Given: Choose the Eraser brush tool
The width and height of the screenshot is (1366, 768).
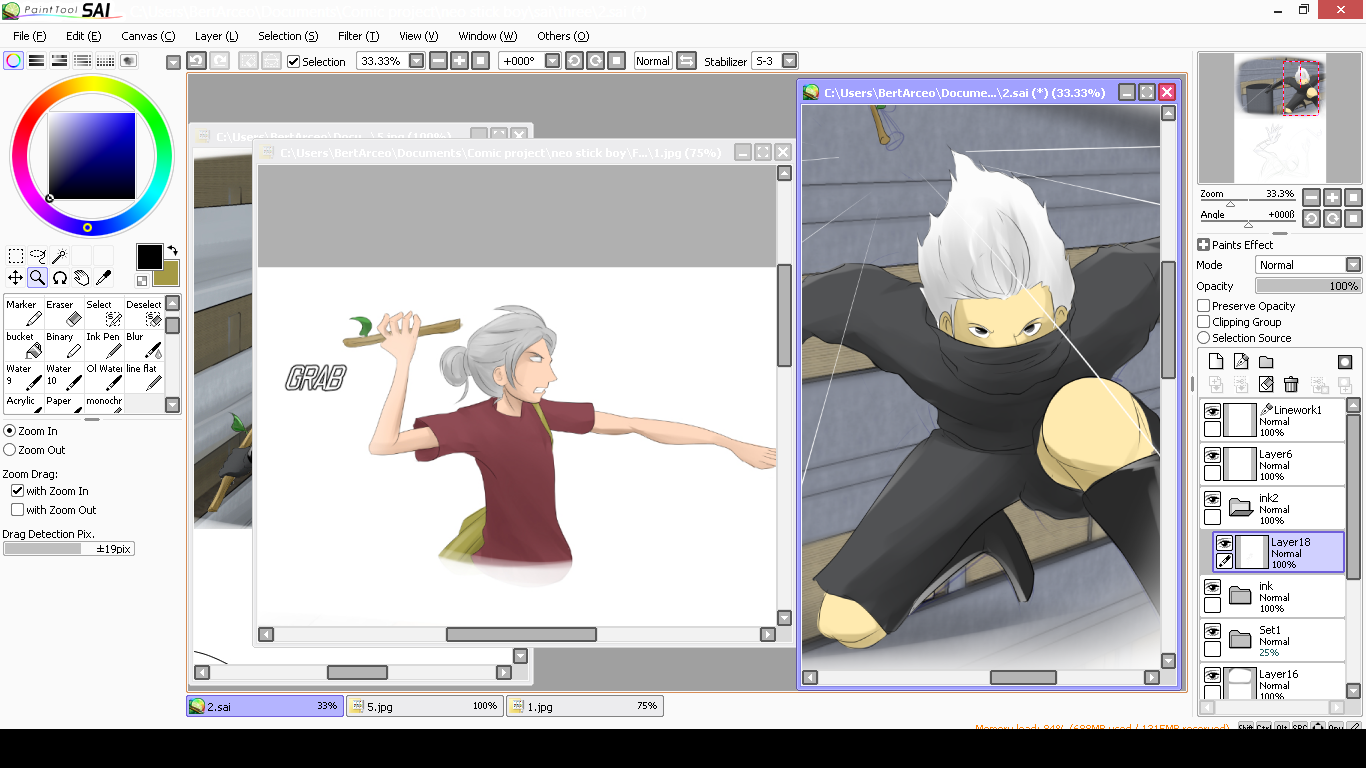Looking at the screenshot, I should click(63, 313).
